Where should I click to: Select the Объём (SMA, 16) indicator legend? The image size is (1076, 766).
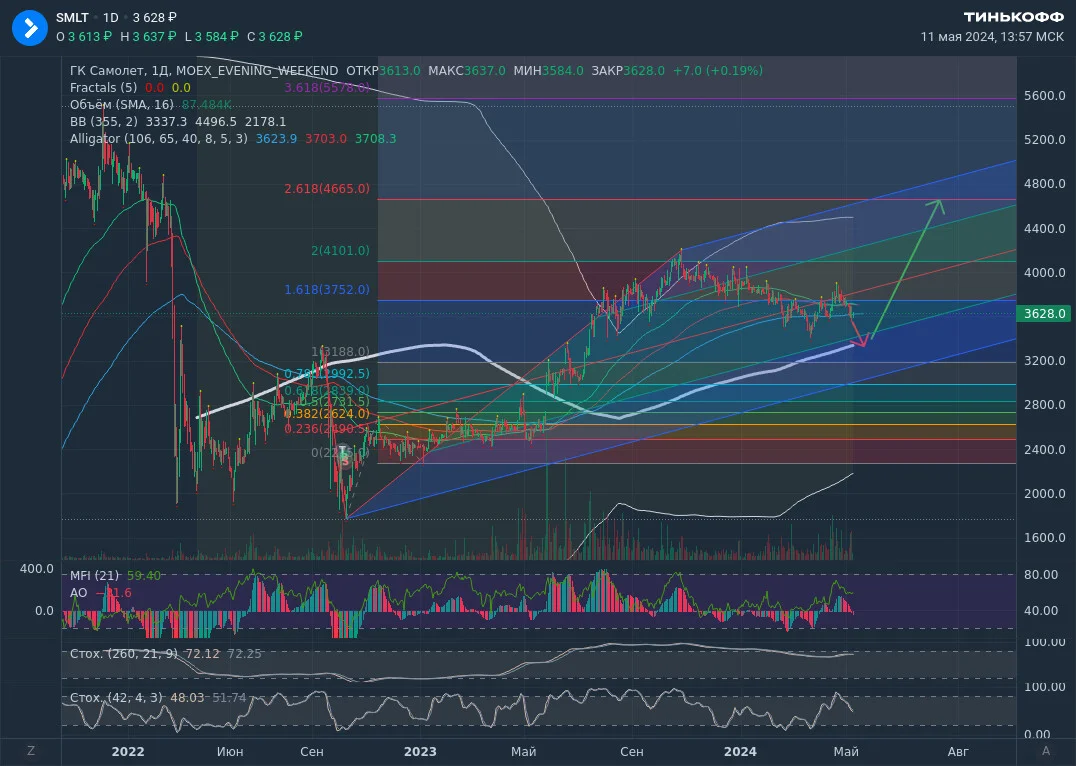tap(122, 105)
